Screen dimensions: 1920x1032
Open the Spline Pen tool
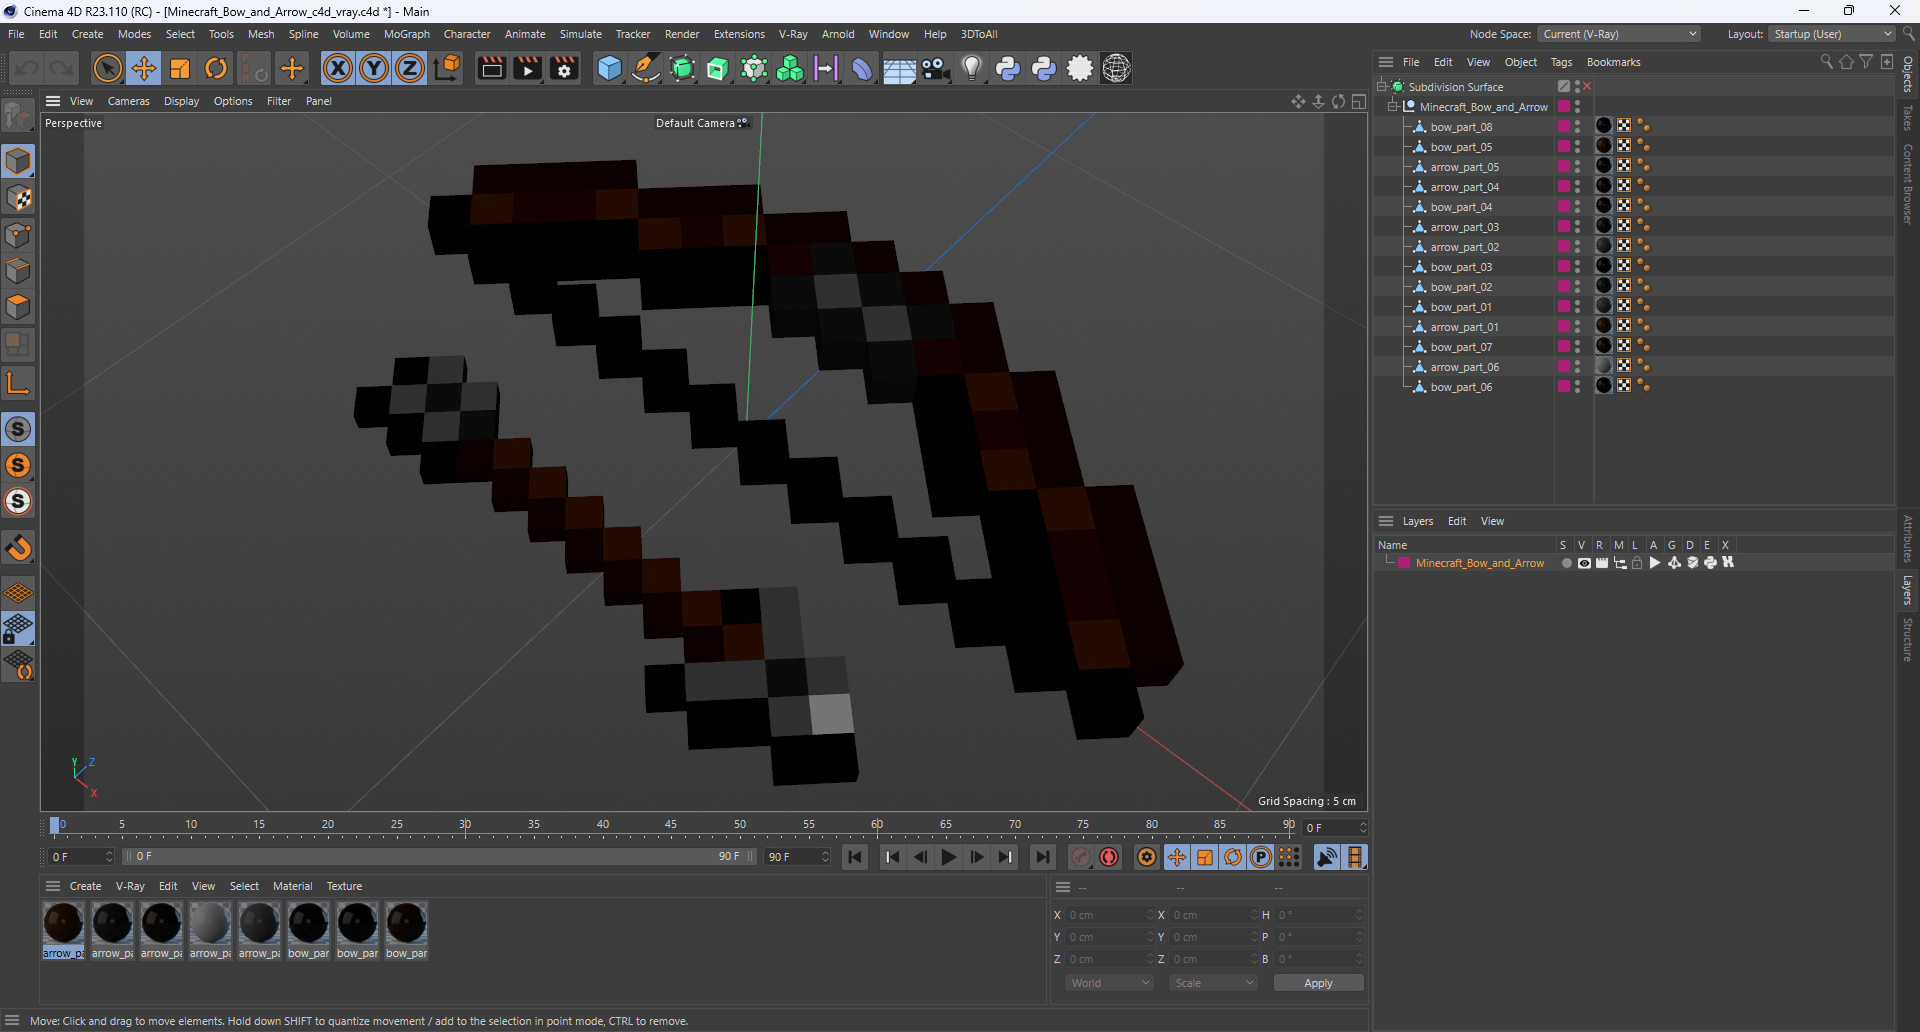[x=646, y=68]
